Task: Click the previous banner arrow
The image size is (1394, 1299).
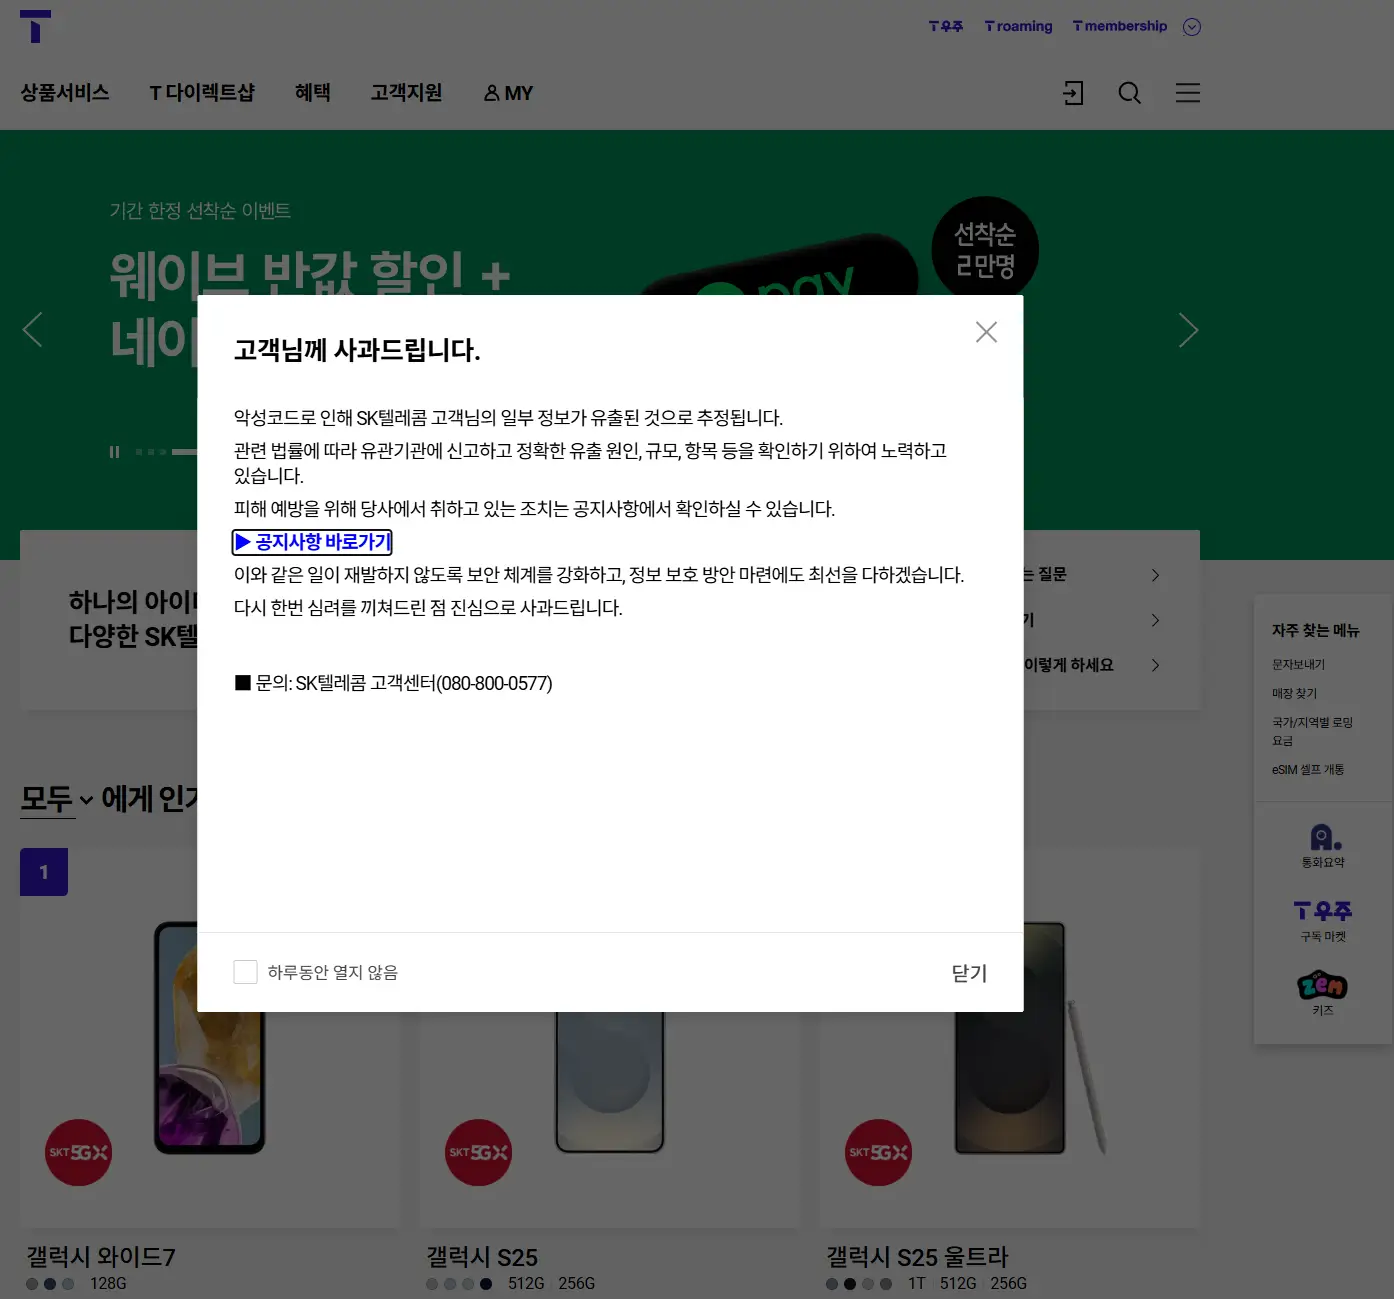Action: click(33, 329)
